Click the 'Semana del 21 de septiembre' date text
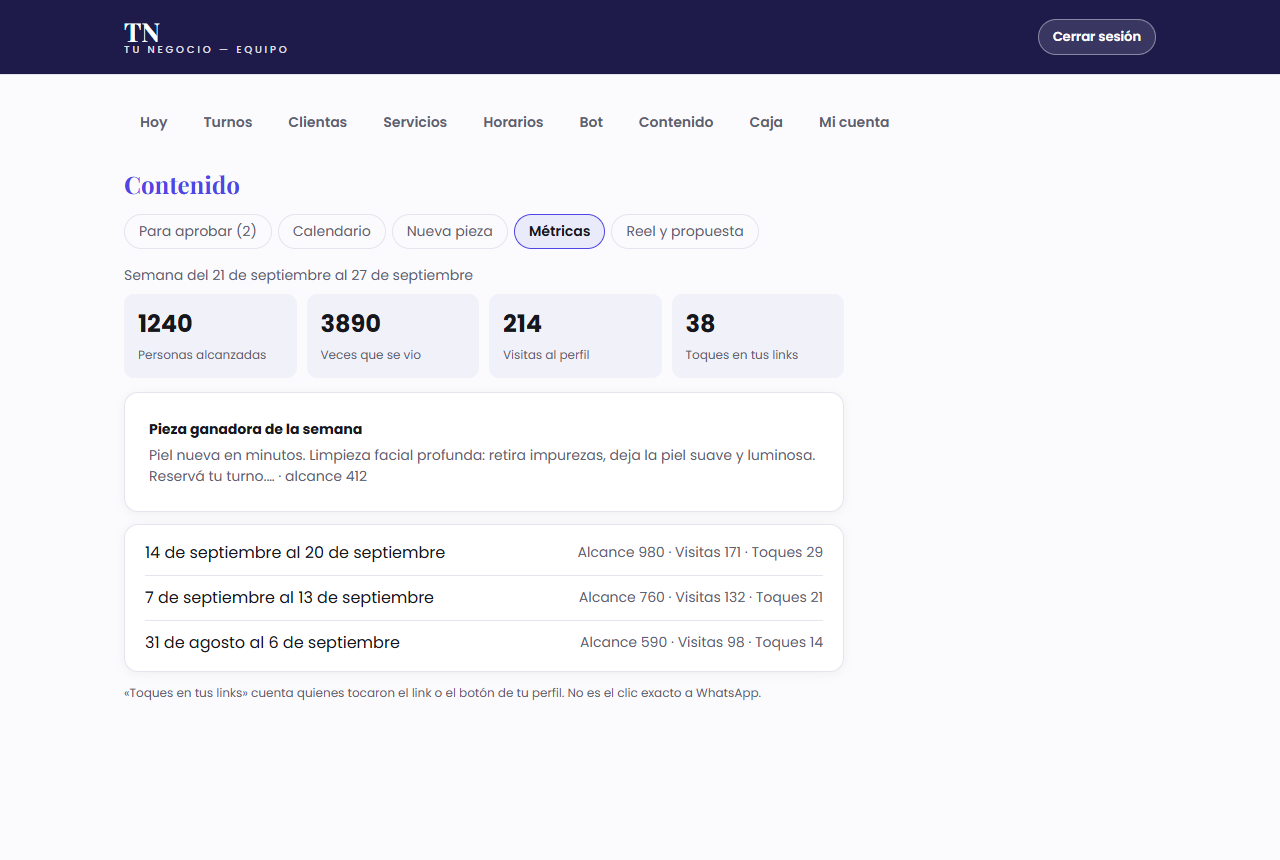This screenshot has width=1280, height=860. click(x=298, y=275)
